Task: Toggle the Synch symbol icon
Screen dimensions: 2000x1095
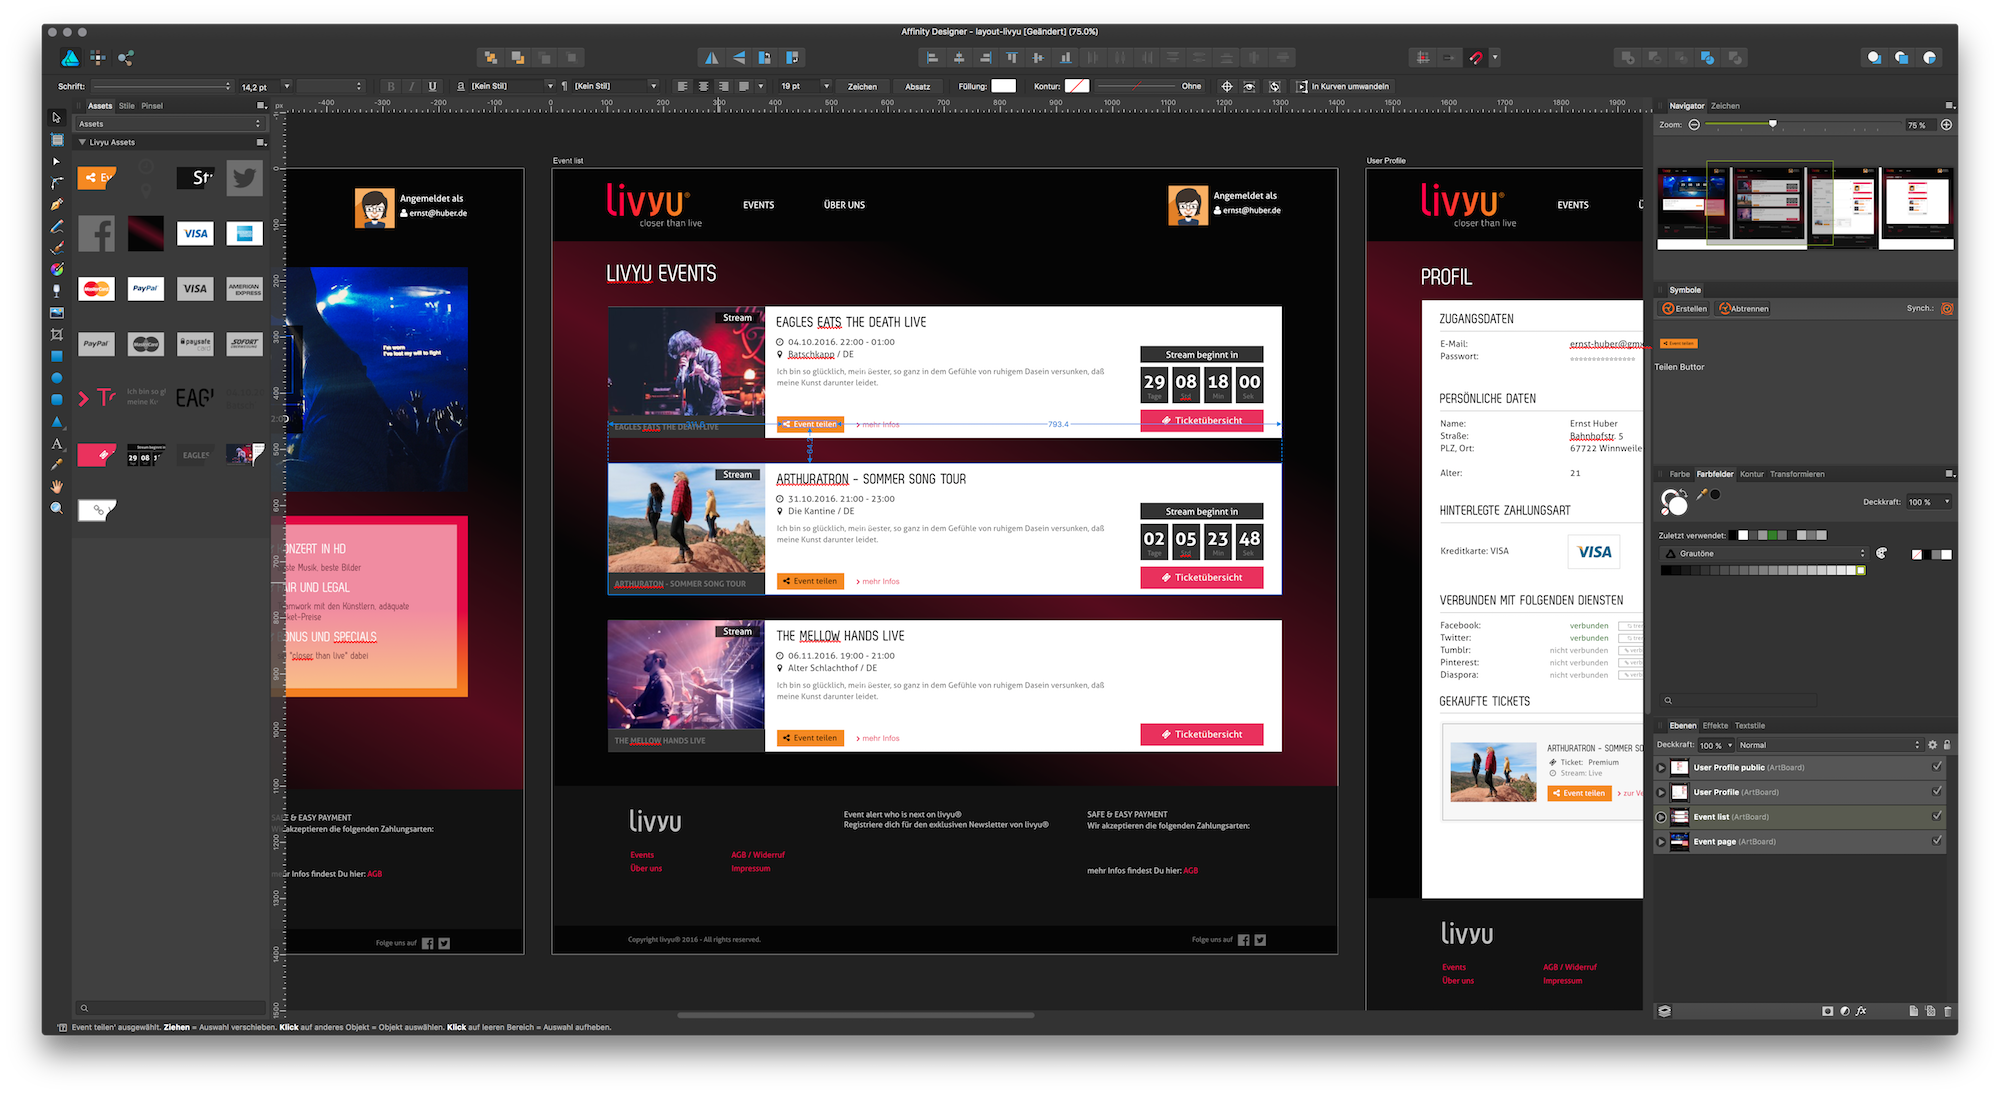Action: (x=1947, y=308)
